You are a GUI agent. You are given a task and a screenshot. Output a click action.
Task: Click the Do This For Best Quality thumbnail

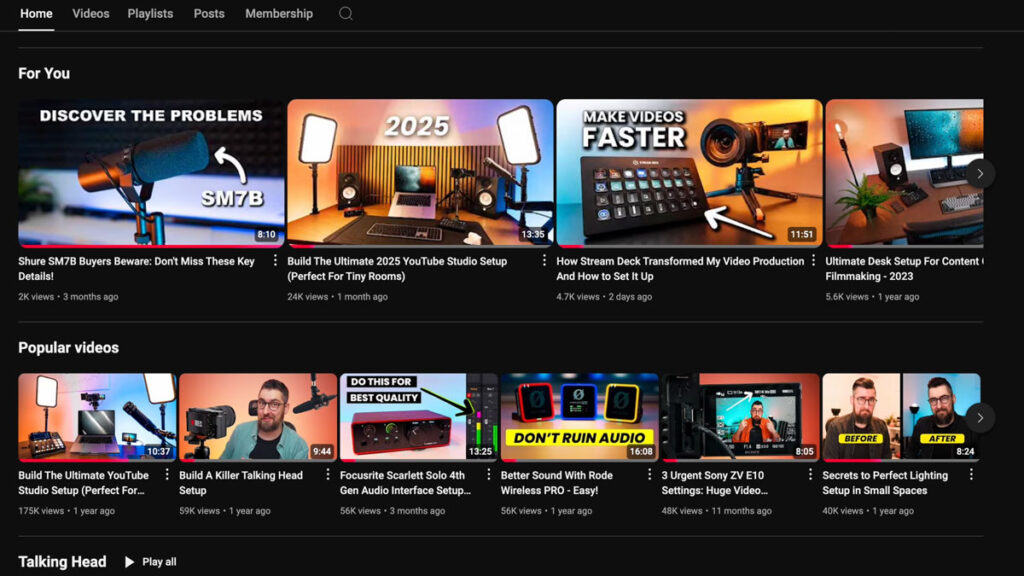[419, 417]
